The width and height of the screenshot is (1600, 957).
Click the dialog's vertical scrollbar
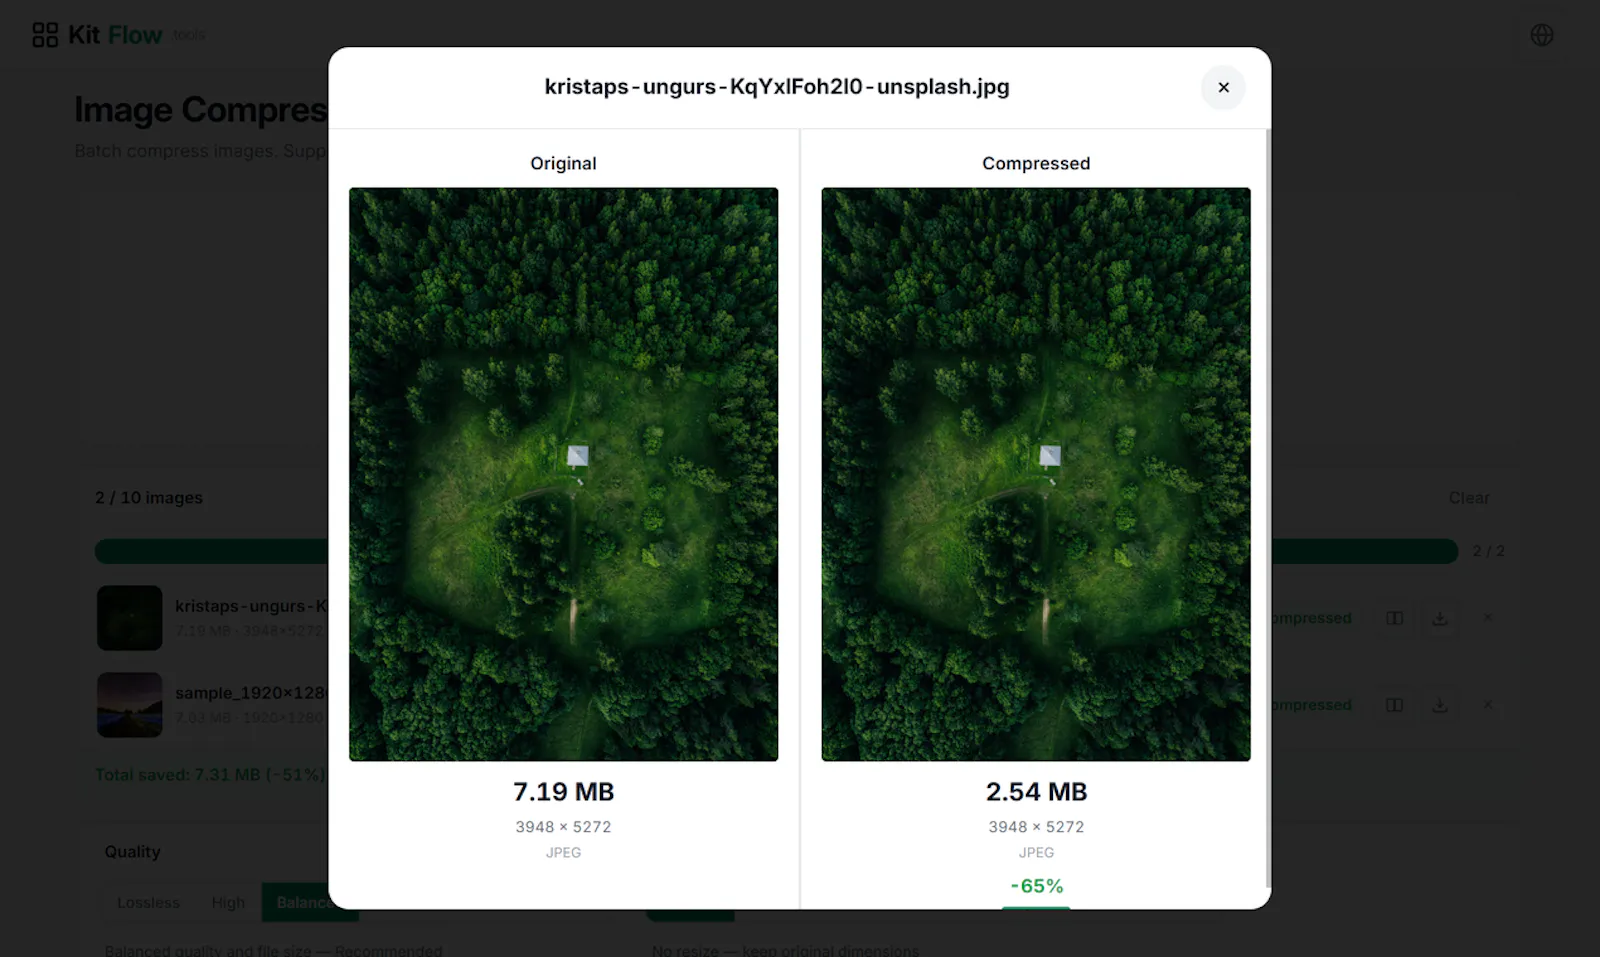pyautogui.click(x=1268, y=508)
